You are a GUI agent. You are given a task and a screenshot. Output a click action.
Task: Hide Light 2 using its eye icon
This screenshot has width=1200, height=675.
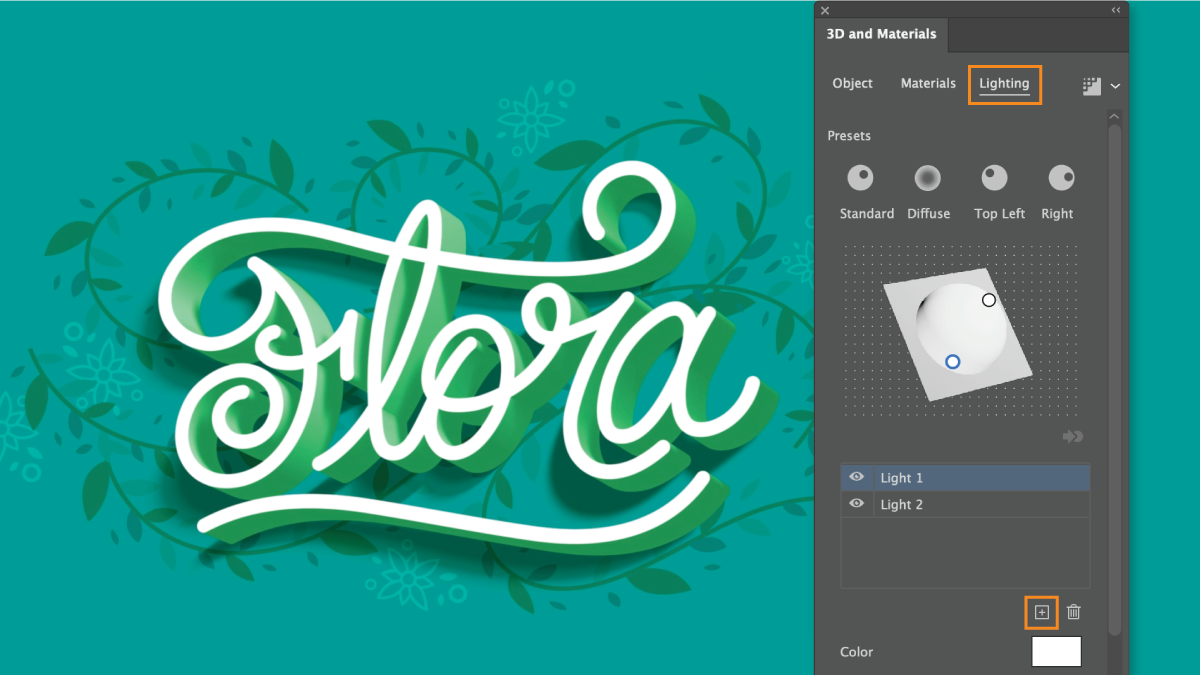point(857,504)
